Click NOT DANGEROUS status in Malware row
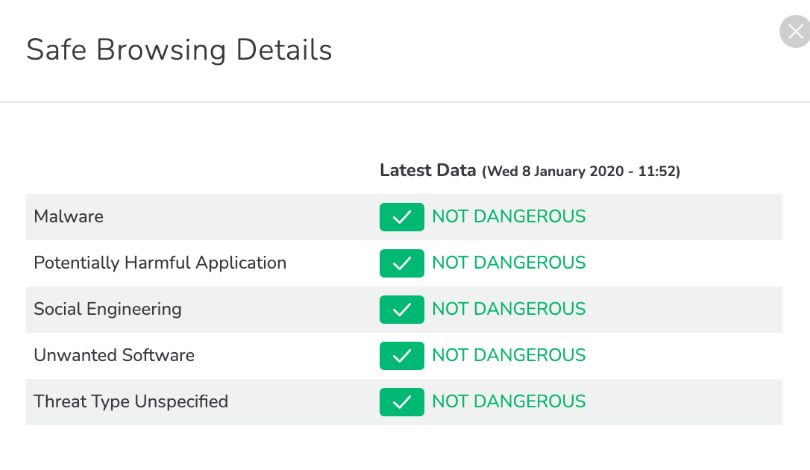The width and height of the screenshot is (810, 470). (509, 216)
